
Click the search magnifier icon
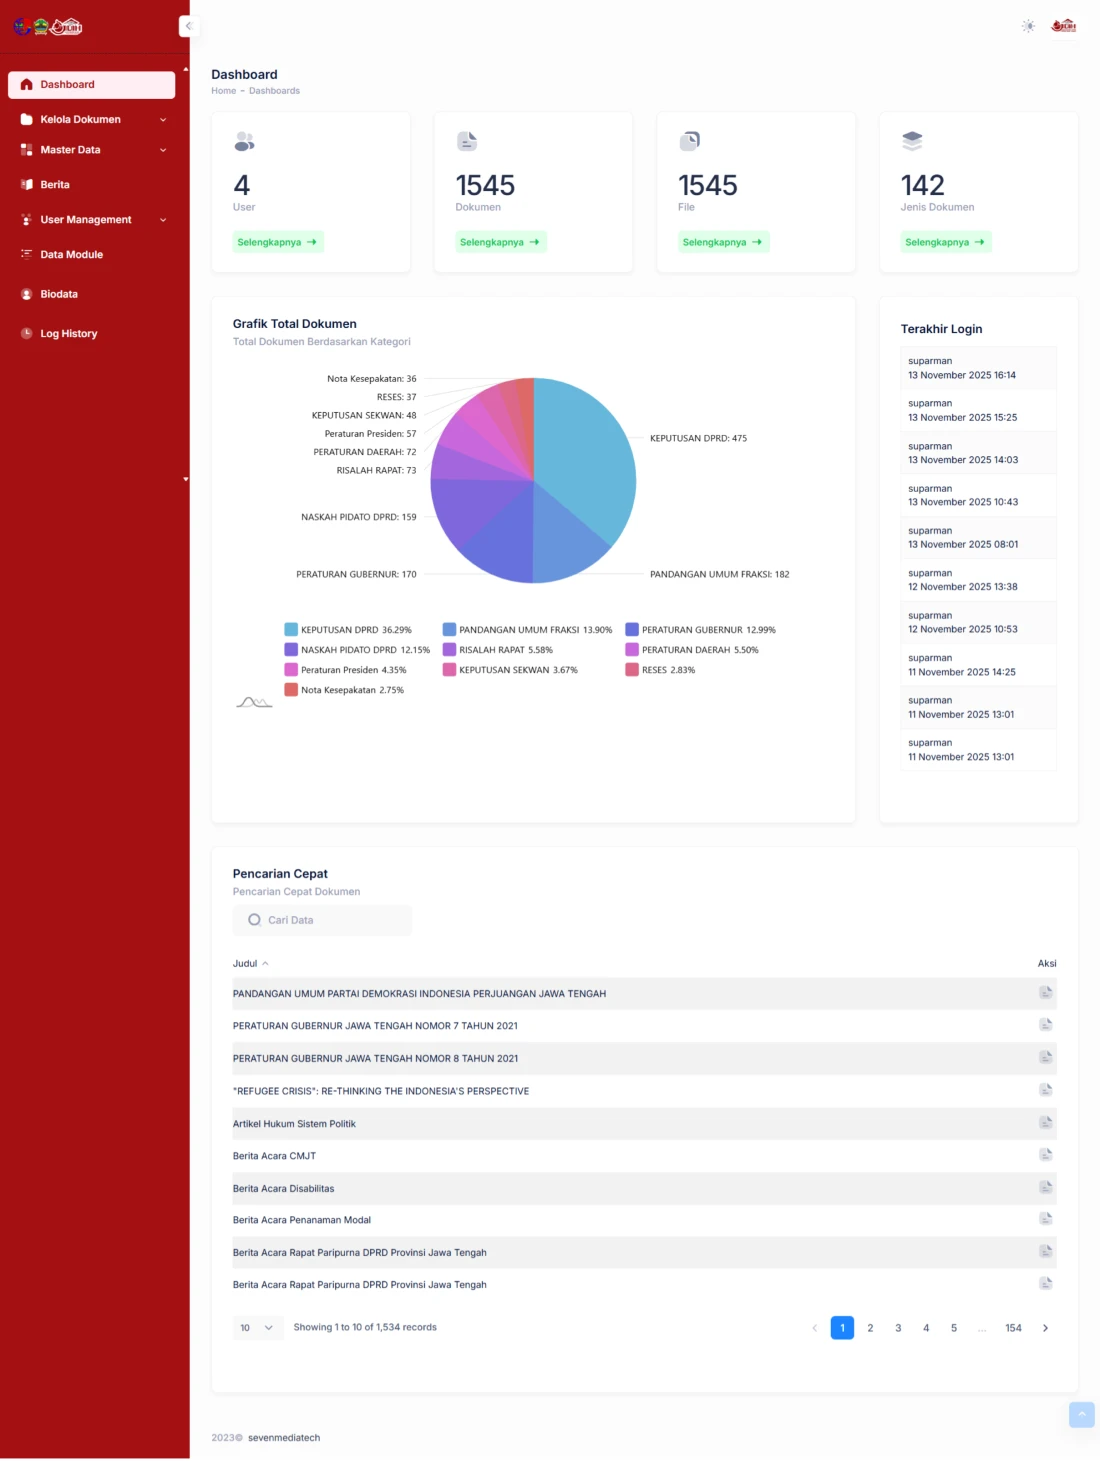[254, 920]
